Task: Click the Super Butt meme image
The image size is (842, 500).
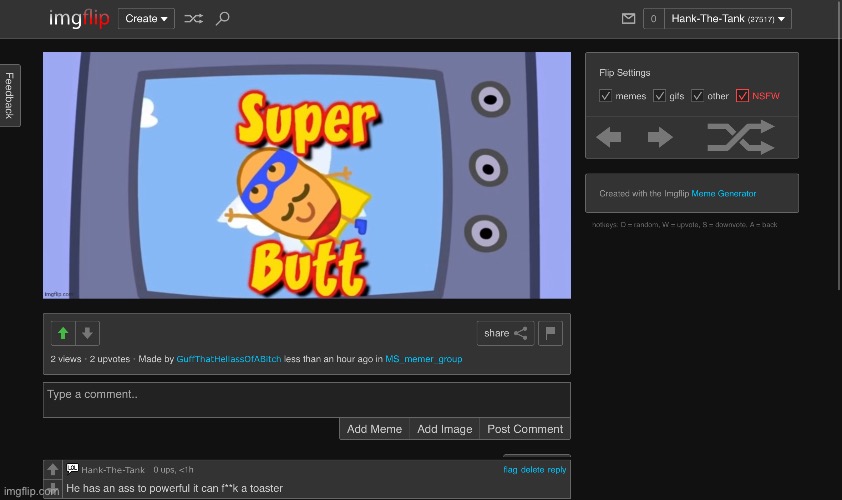Action: (307, 175)
